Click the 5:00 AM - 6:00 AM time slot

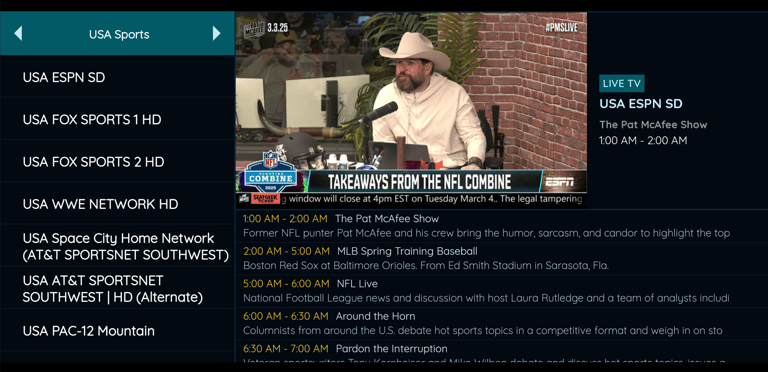pyautogui.click(x=287, y=283)
